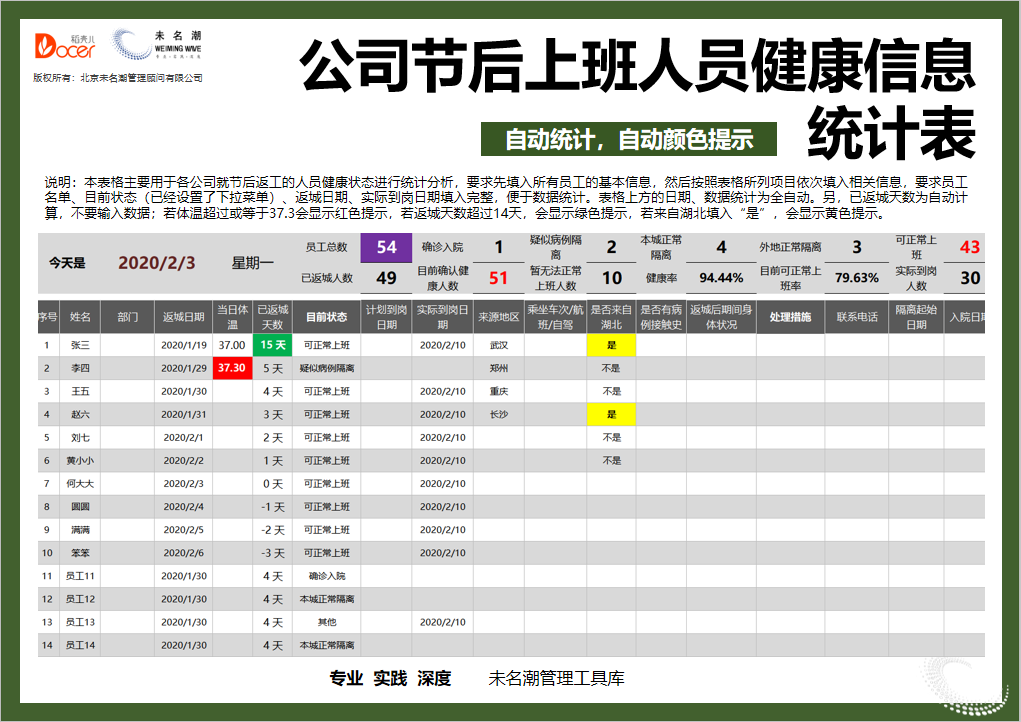Select the green 15 天 cell

point(271,344)
